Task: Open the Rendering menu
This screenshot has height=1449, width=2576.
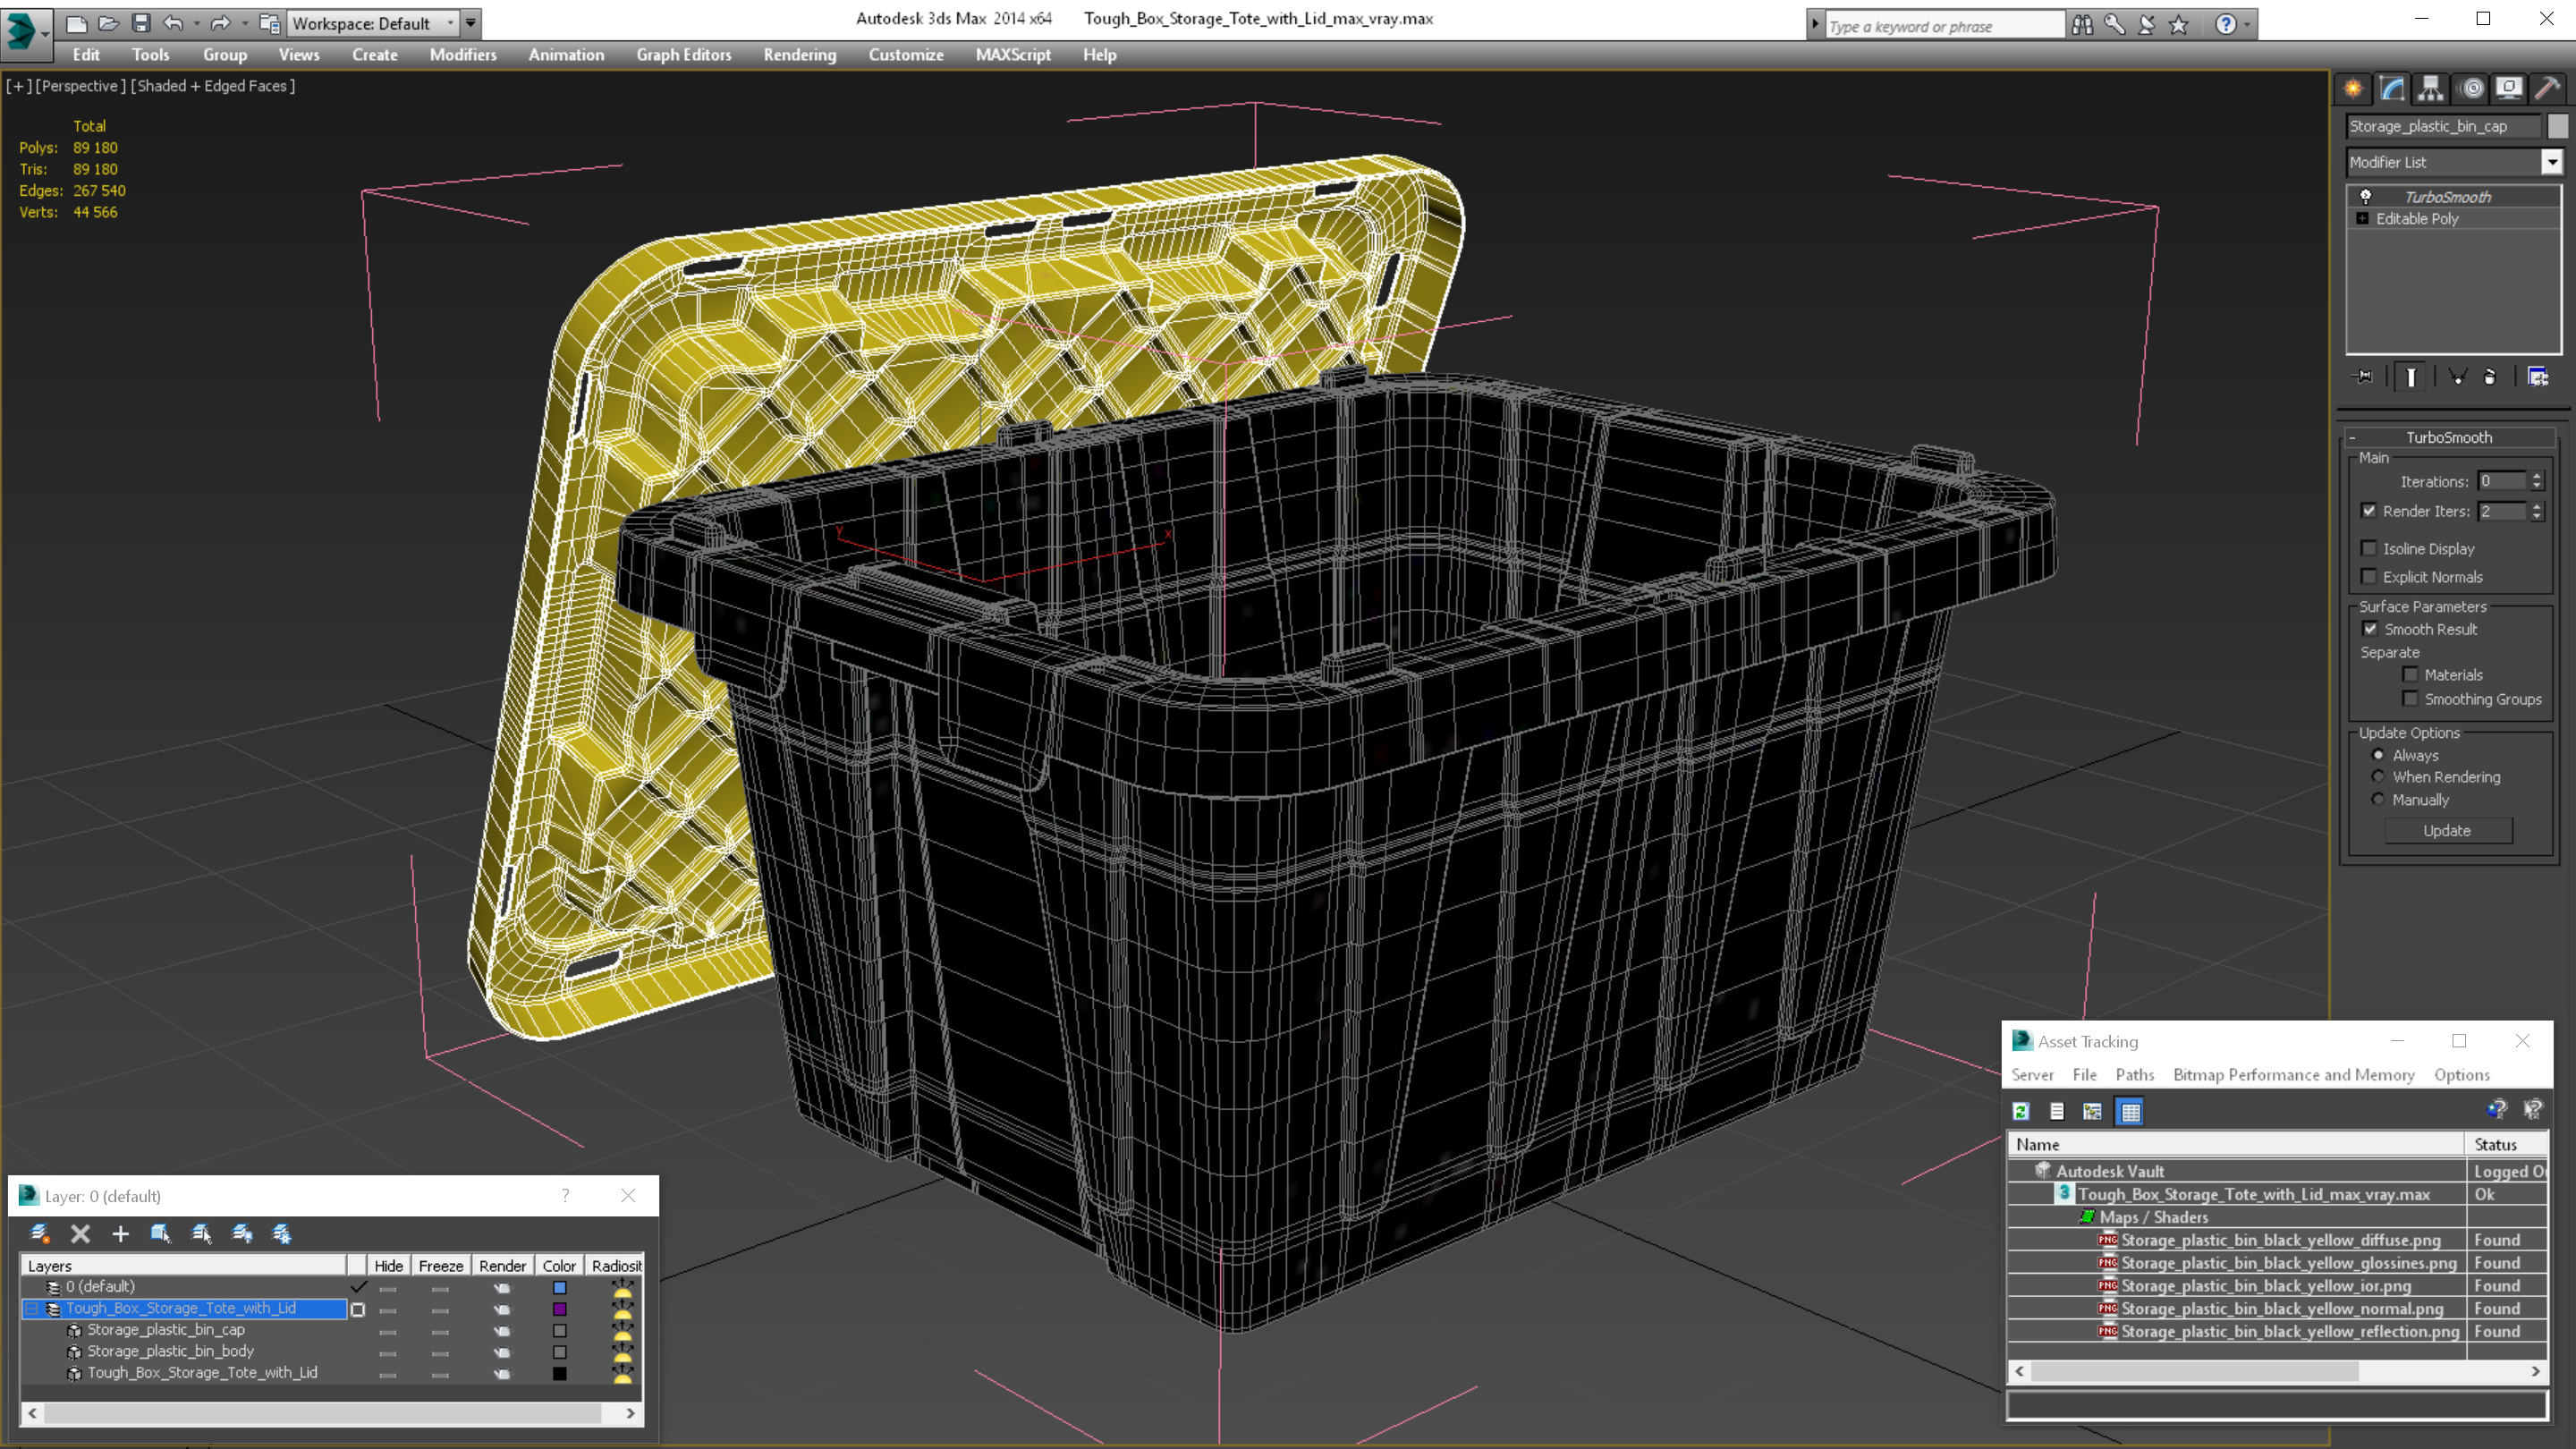Action: pyautogui.click(x=799, y=55)
